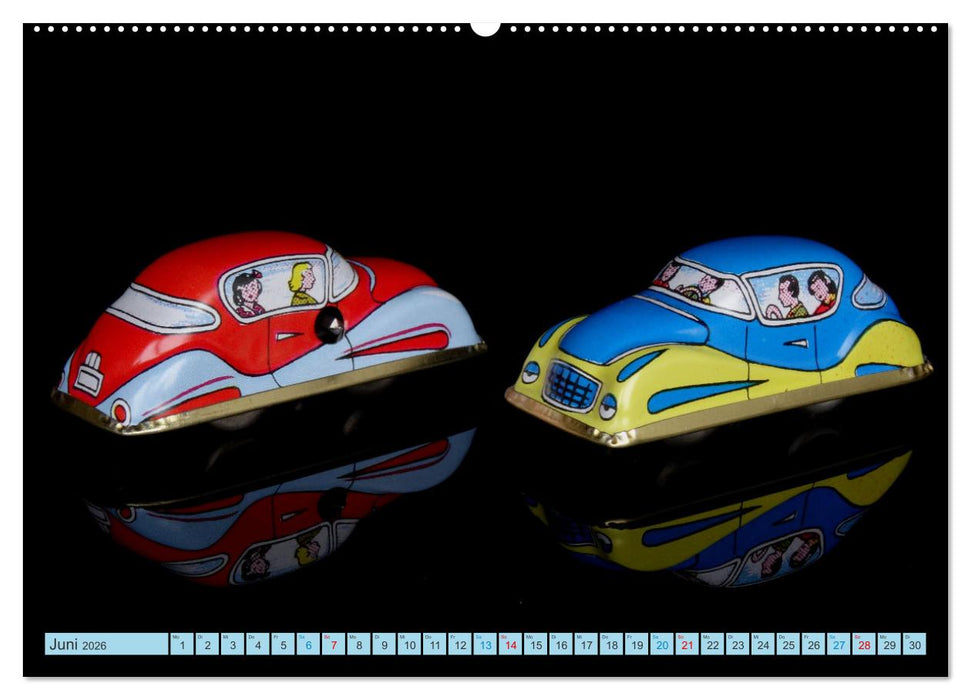Viewport: 971px width, 700px height.
Task: Click the calendar hanging hole at top
Action: tap(485, 27)
